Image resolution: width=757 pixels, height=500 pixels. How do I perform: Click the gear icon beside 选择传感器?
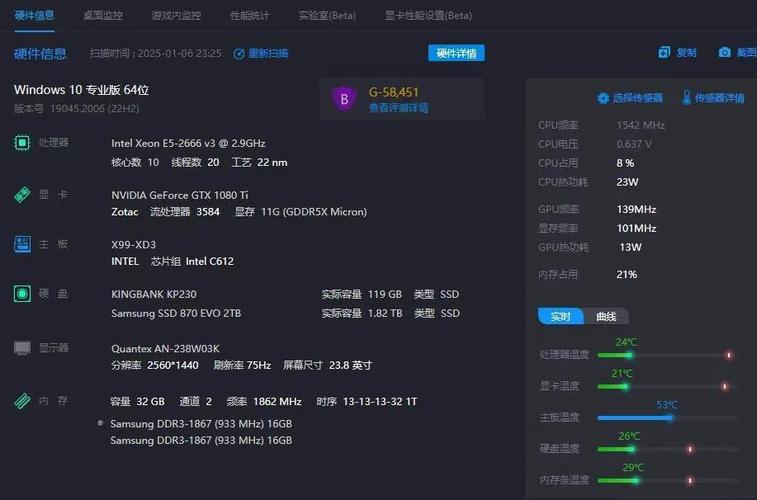click(603, 98)
